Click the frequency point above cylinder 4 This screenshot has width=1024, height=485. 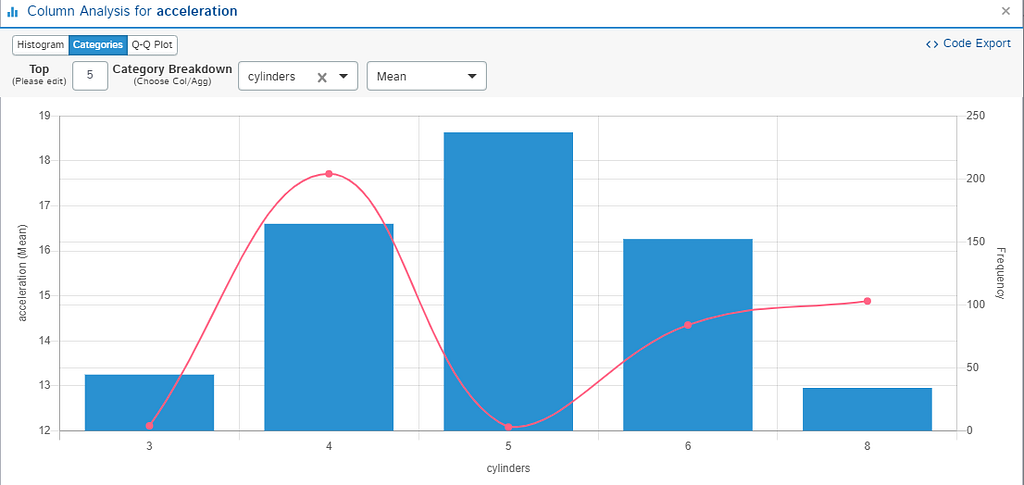click(328, 174)
